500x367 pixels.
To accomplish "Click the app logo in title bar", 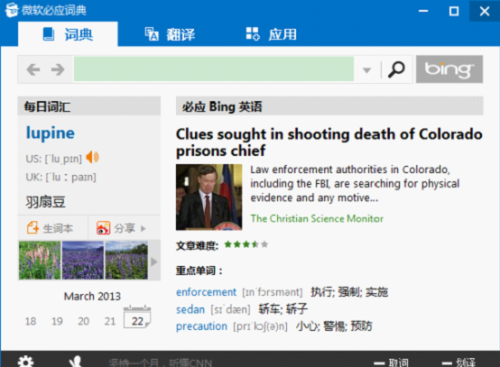I will click(11, 10).
